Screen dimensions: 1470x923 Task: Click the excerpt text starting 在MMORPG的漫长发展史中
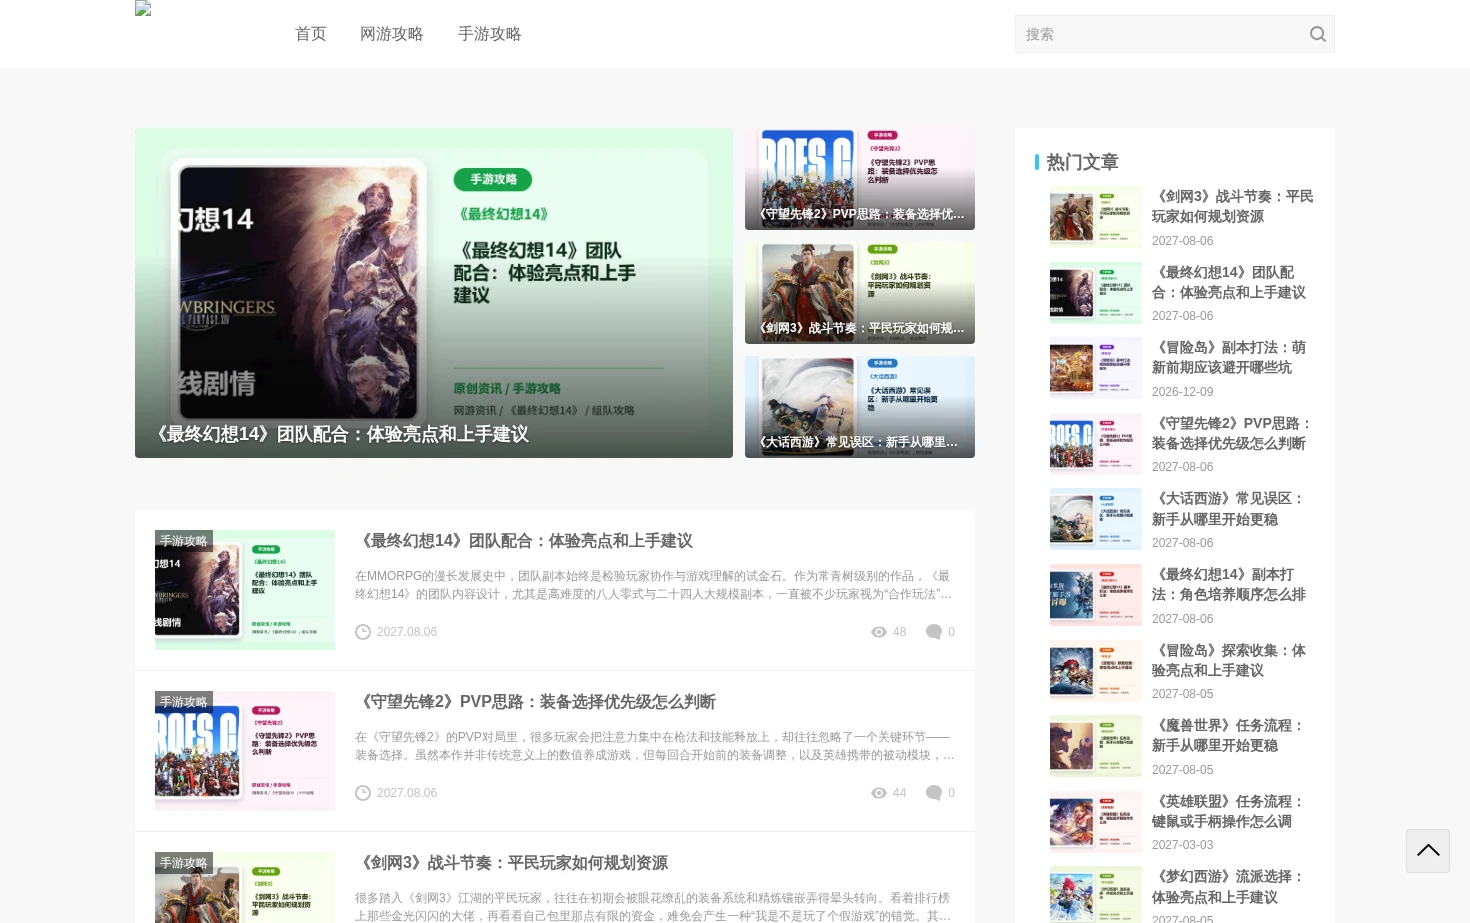[654, 585]
